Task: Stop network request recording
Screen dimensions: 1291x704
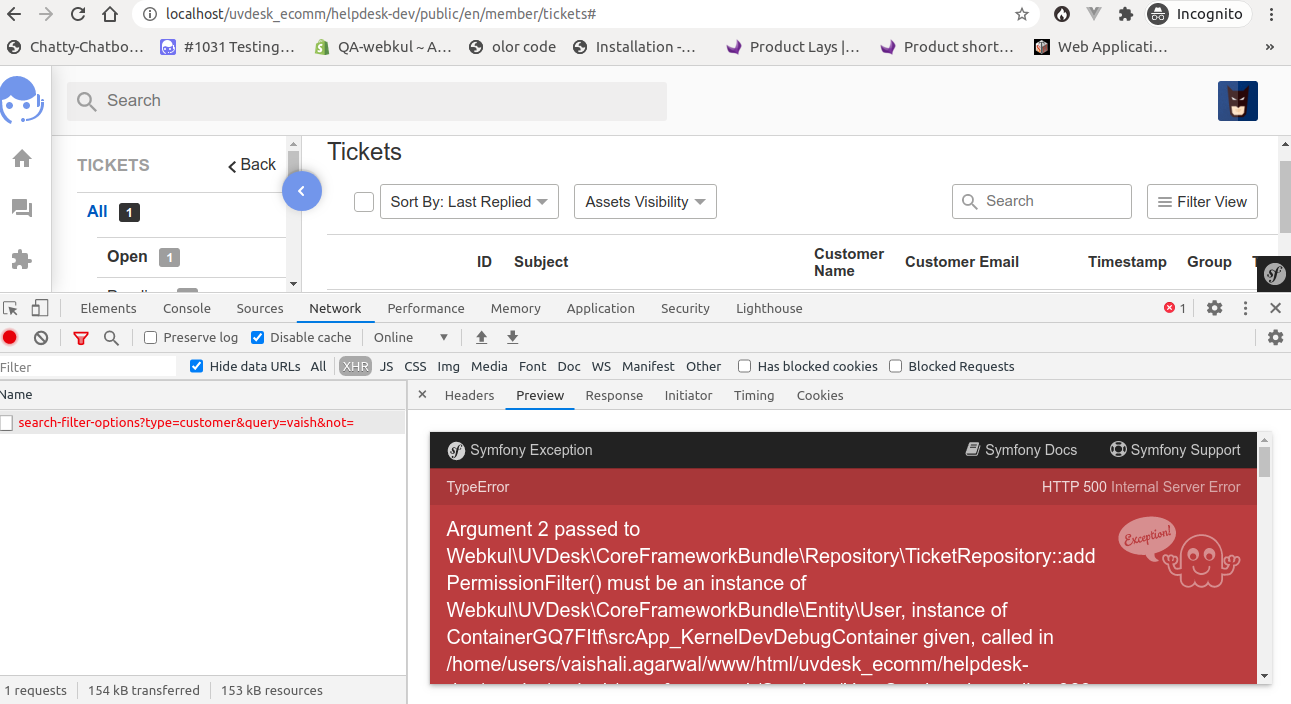Action: [x=10, y=338]
